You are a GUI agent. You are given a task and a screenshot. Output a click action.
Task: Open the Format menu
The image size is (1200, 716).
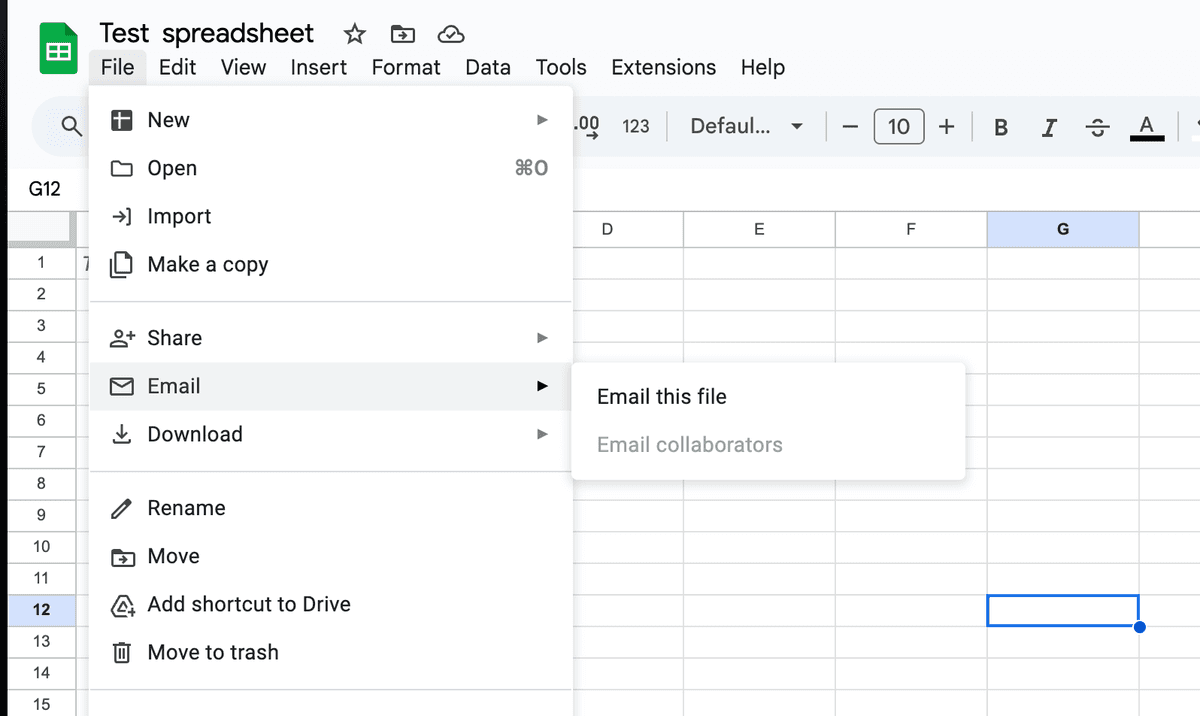point(406,67)
